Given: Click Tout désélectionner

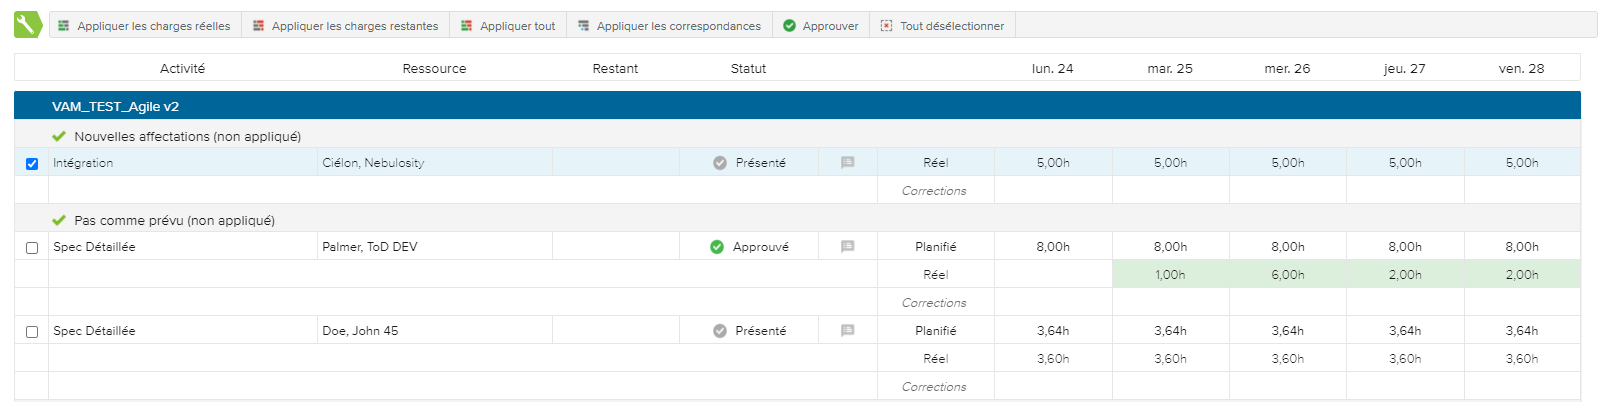Looking at the screenshot, I should pyautogui.click(x=942, y=26).
